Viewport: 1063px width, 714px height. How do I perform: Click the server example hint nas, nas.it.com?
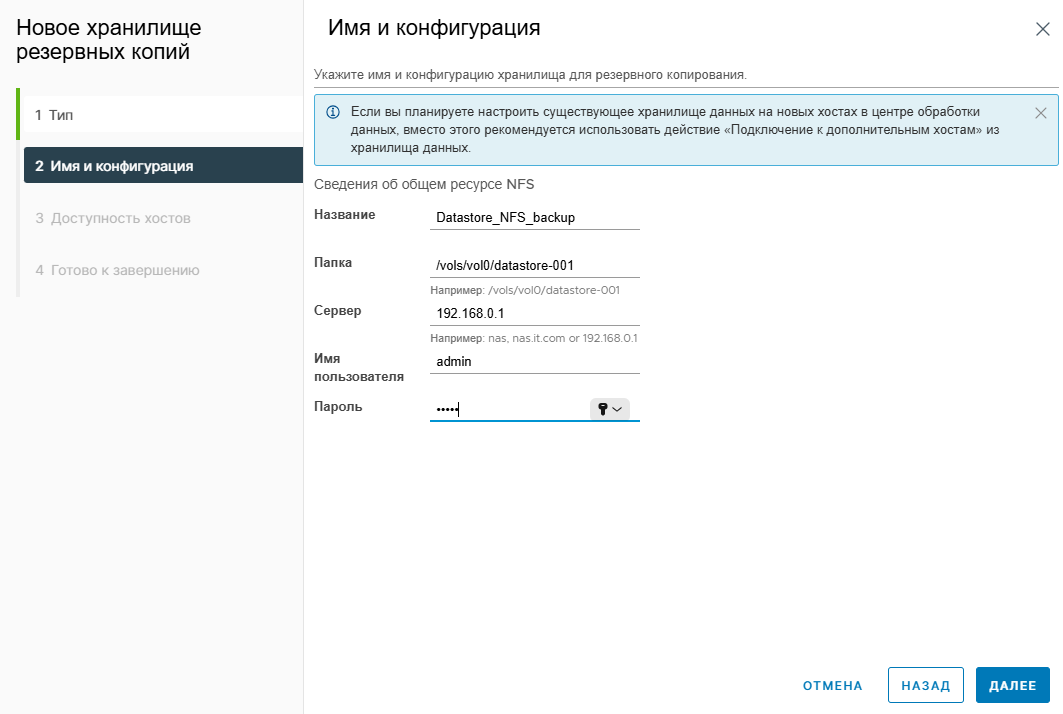[x=534, y=338]
